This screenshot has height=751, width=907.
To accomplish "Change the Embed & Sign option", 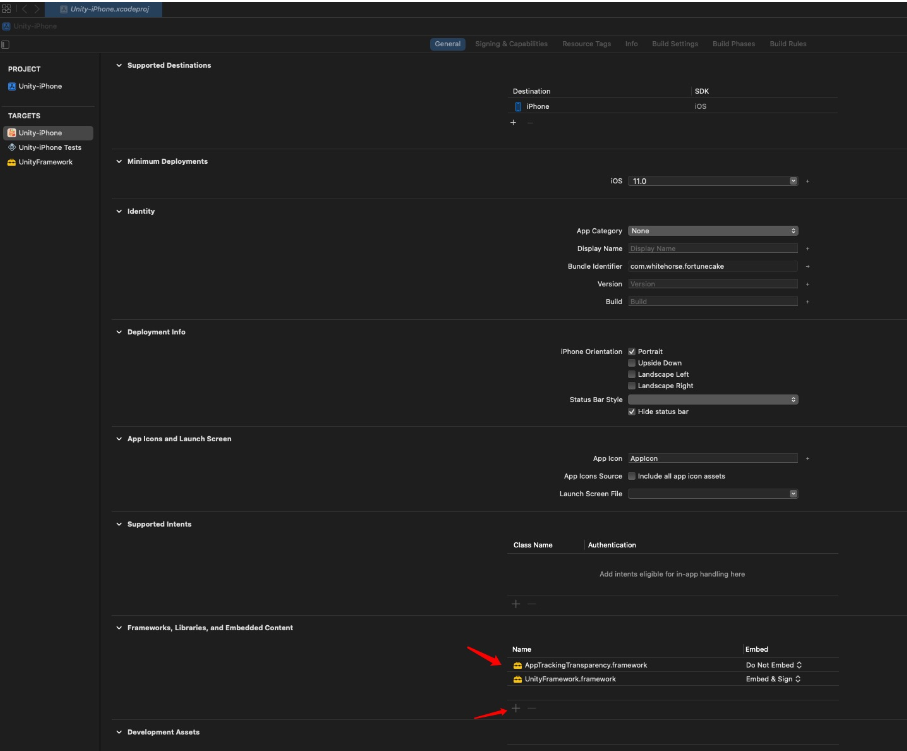I will pos(773,679).
